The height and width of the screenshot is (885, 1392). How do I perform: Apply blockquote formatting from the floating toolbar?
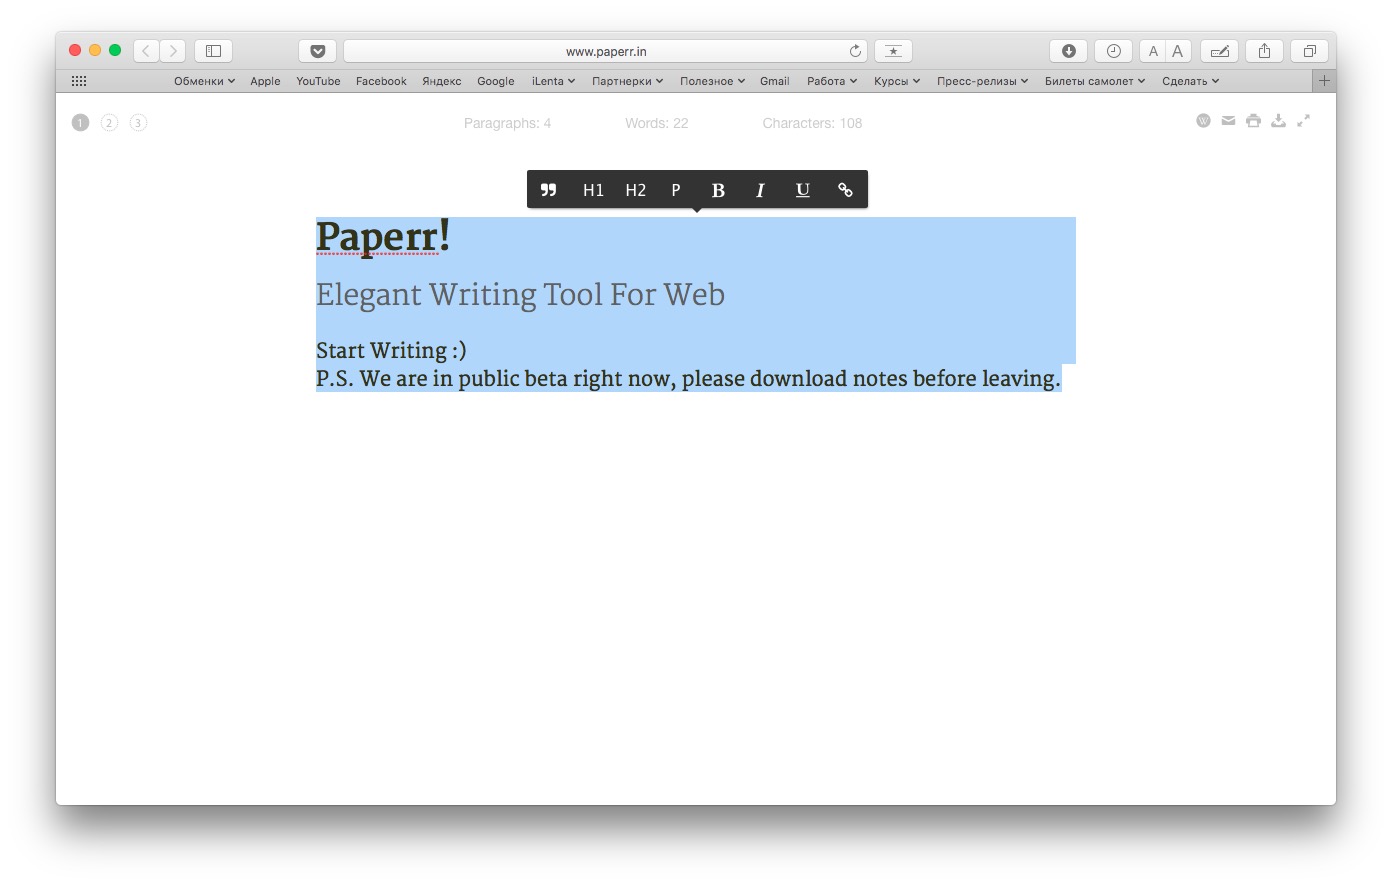pyautogui.click(x=548, y=190)
